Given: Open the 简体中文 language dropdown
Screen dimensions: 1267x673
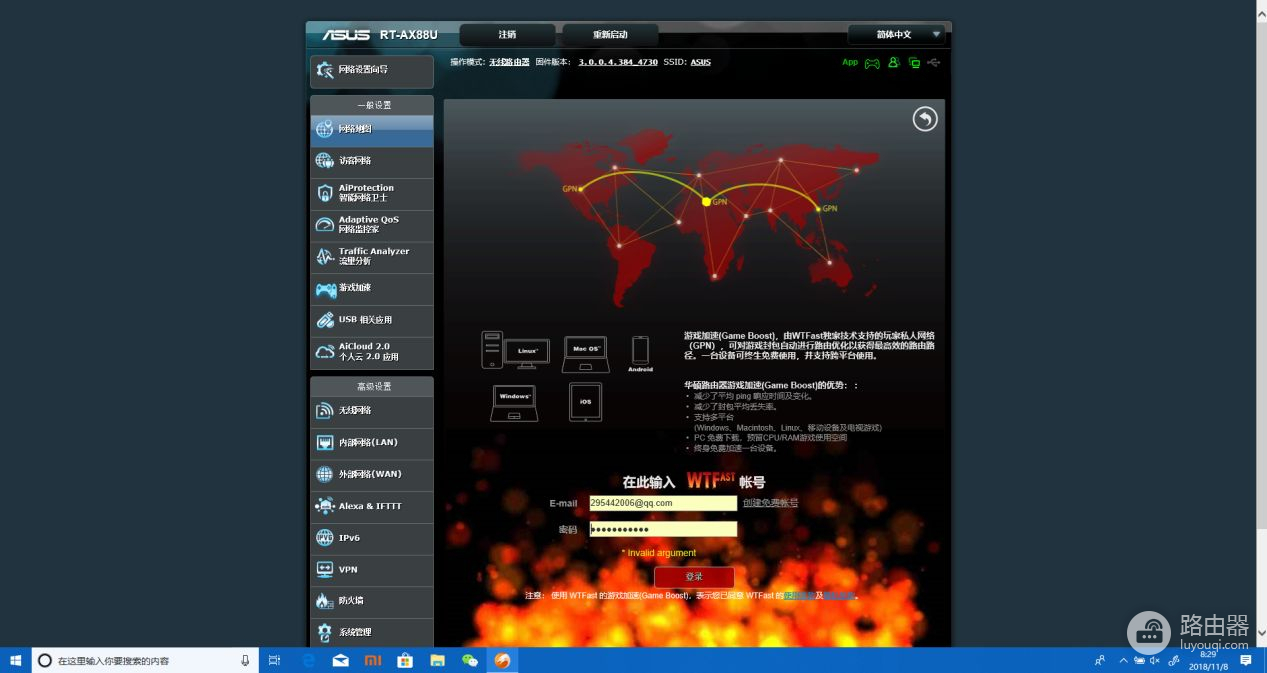Looking at the screenshot, I should 896,35.
